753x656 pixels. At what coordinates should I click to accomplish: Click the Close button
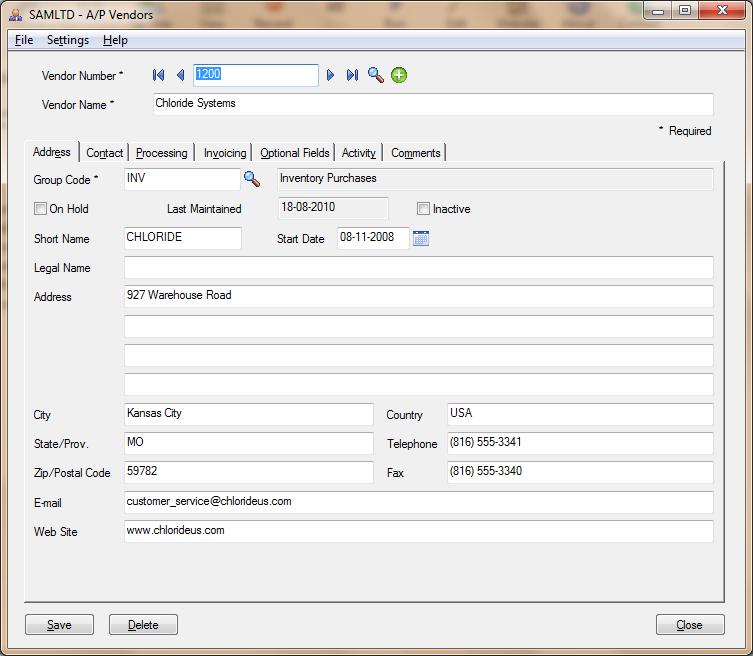coord(690,624)
